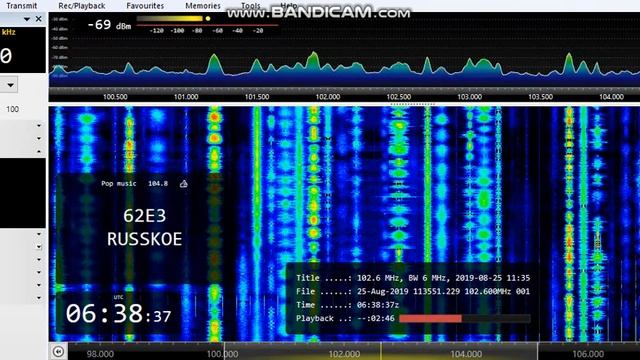
Task: Click 106.000 on the bottom band bar
Action: pos(588,354)
